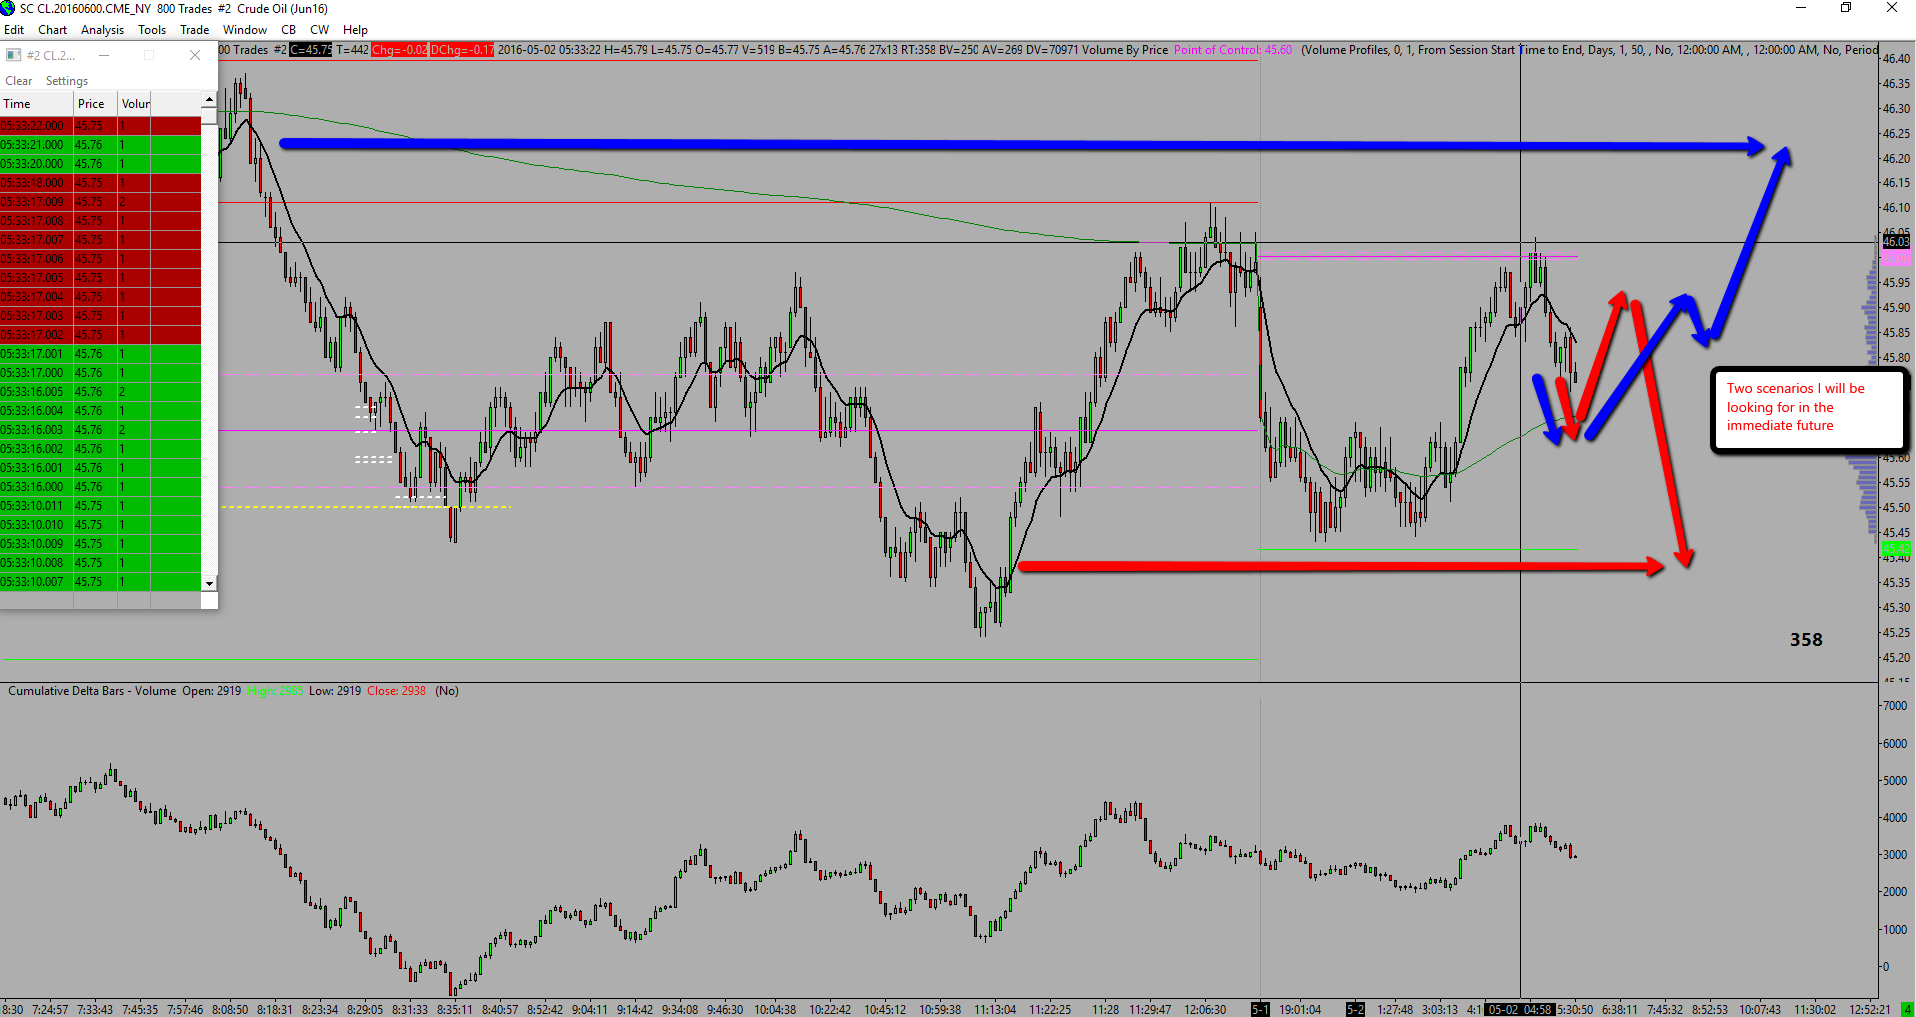Select the 05:33:17.009 trade row
The image size is (1916, 1017).
coord(100,202)
